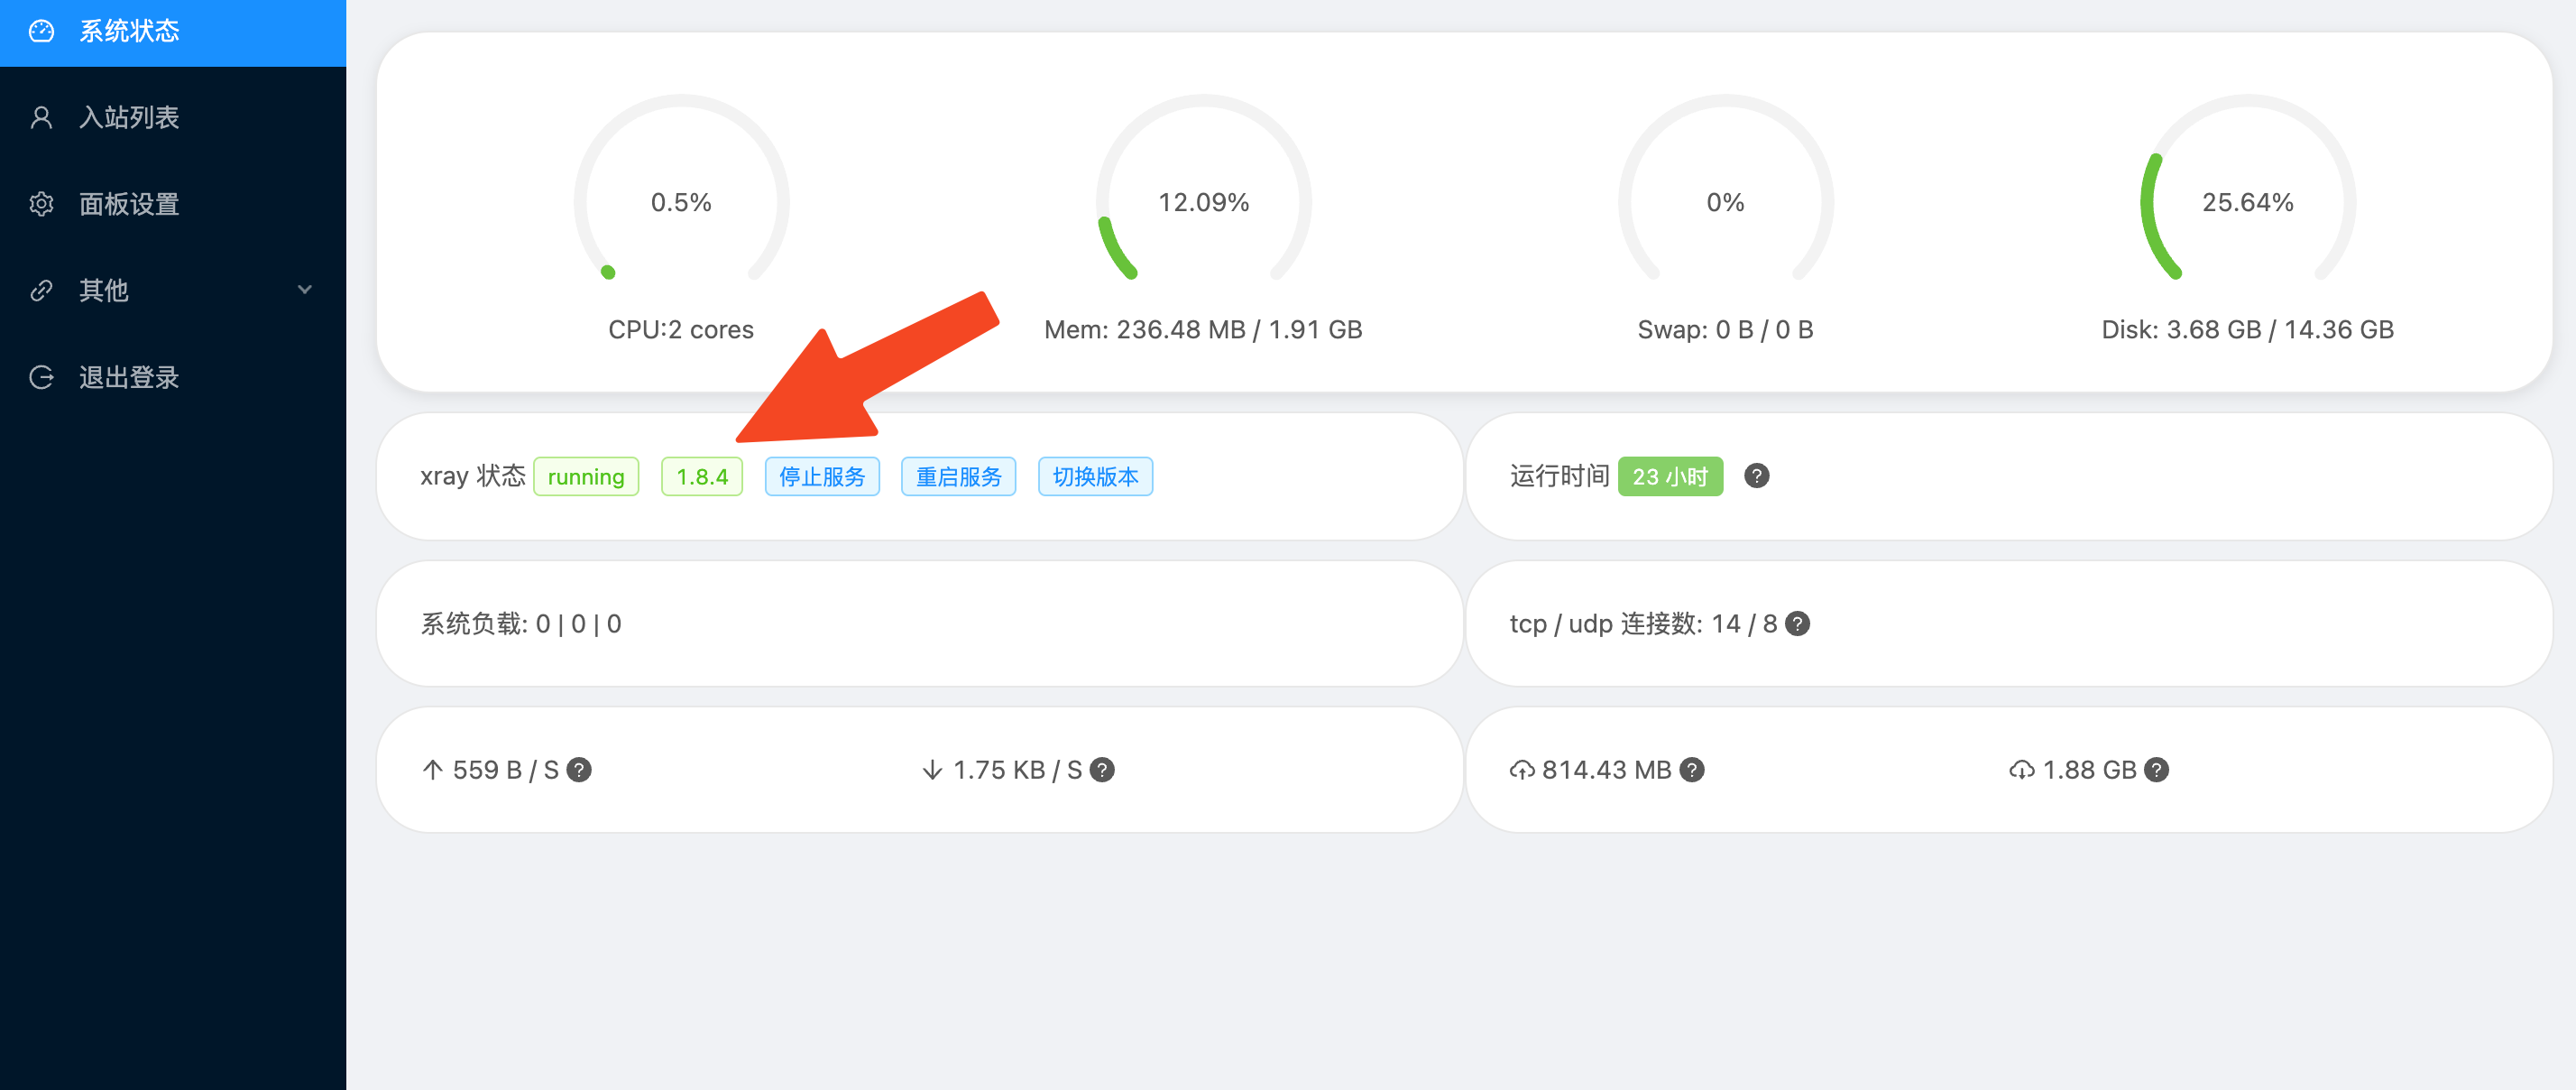This screenshot has height=1090, width=2576.
Task: Click help icon next to upload speed
Action: (578, 770)
